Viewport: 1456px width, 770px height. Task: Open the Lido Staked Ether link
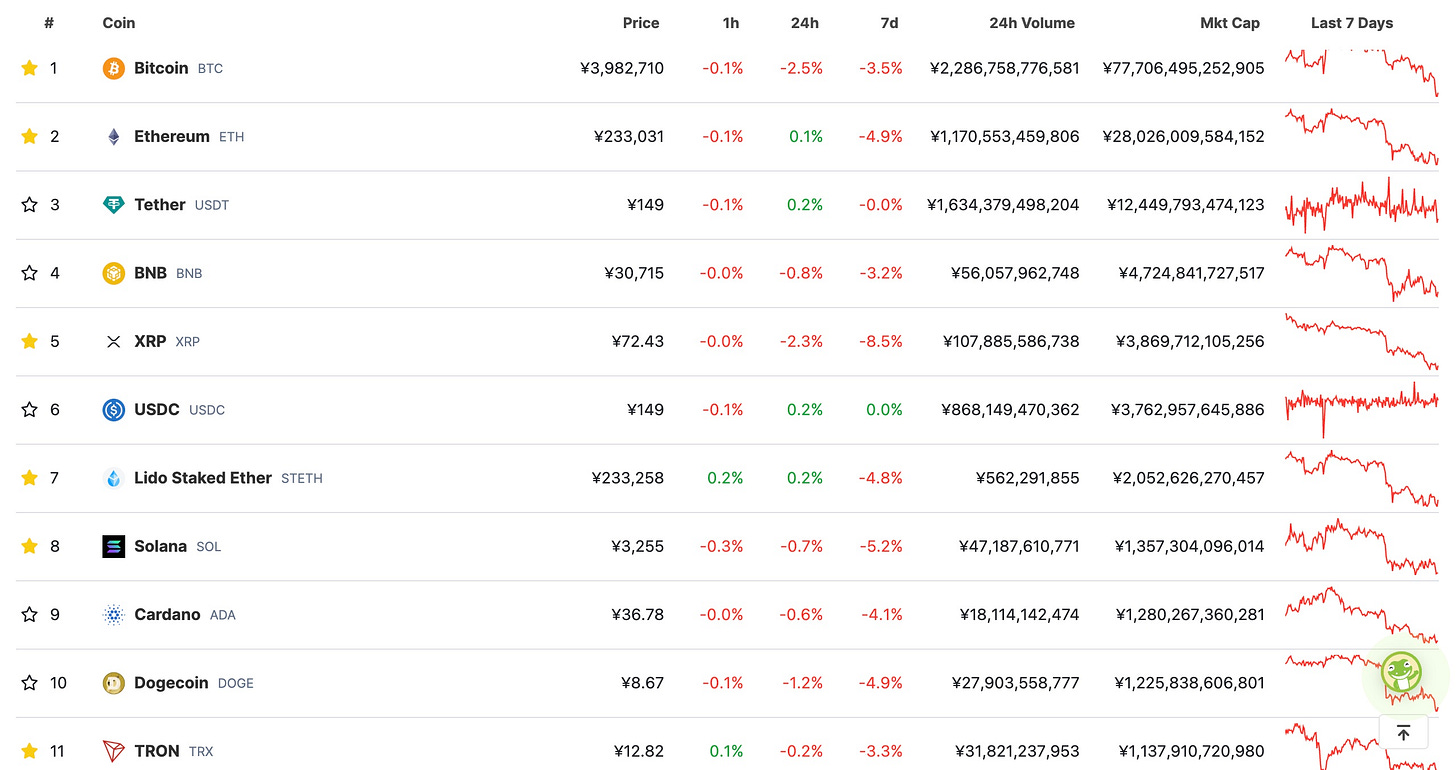[203, 478]
